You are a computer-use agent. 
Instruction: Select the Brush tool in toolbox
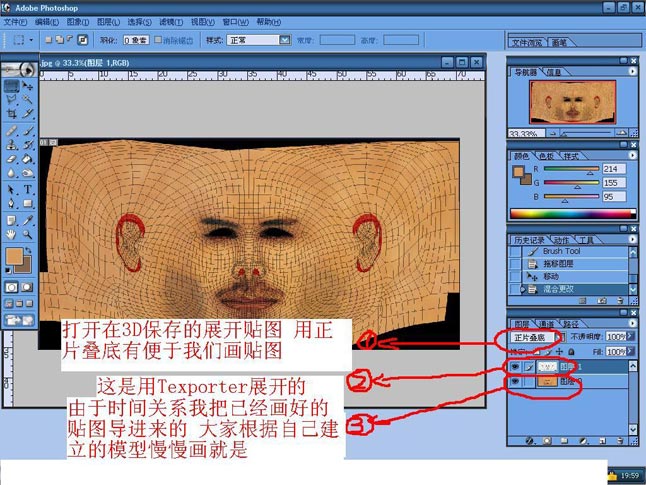[28, 131]
